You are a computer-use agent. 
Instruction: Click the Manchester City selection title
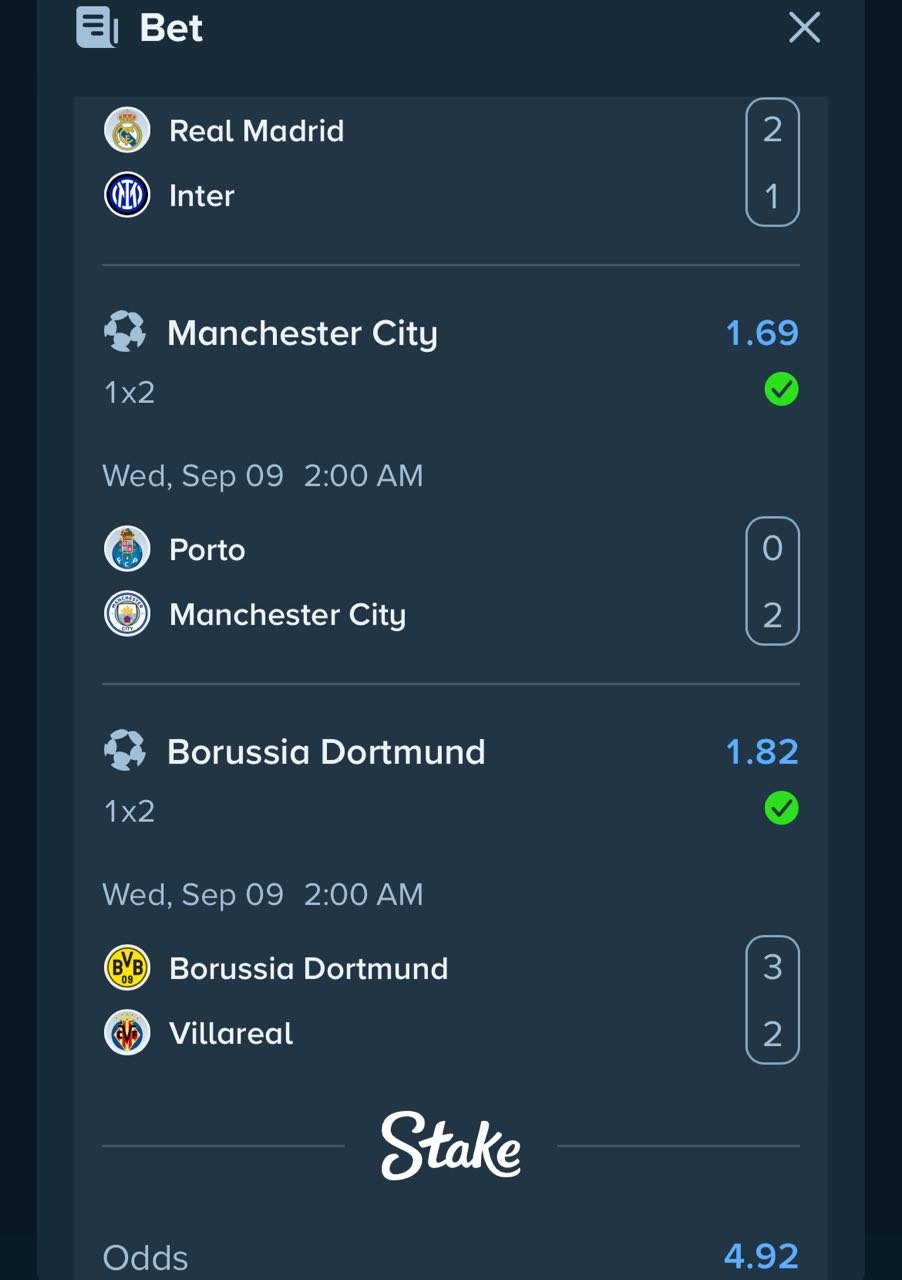tap(302, 333)
